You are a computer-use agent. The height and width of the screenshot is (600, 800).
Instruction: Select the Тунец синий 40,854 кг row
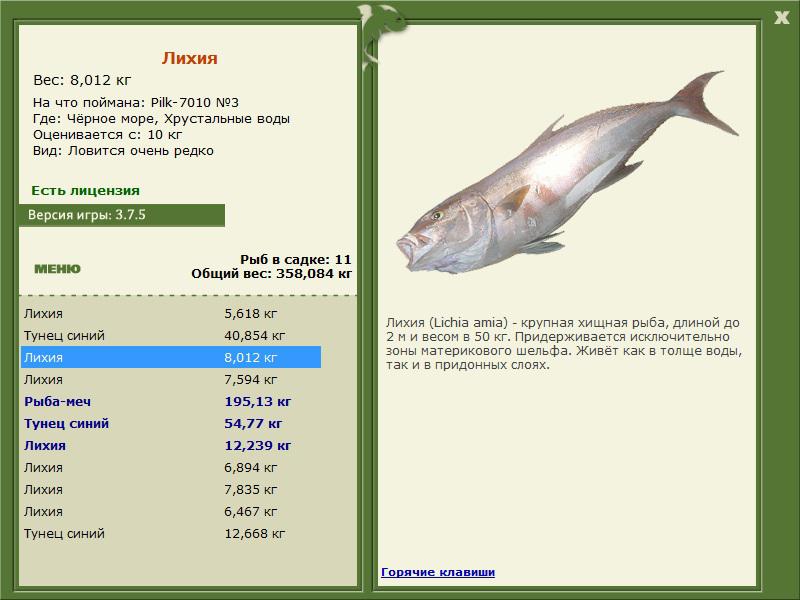tap(171, 335)
